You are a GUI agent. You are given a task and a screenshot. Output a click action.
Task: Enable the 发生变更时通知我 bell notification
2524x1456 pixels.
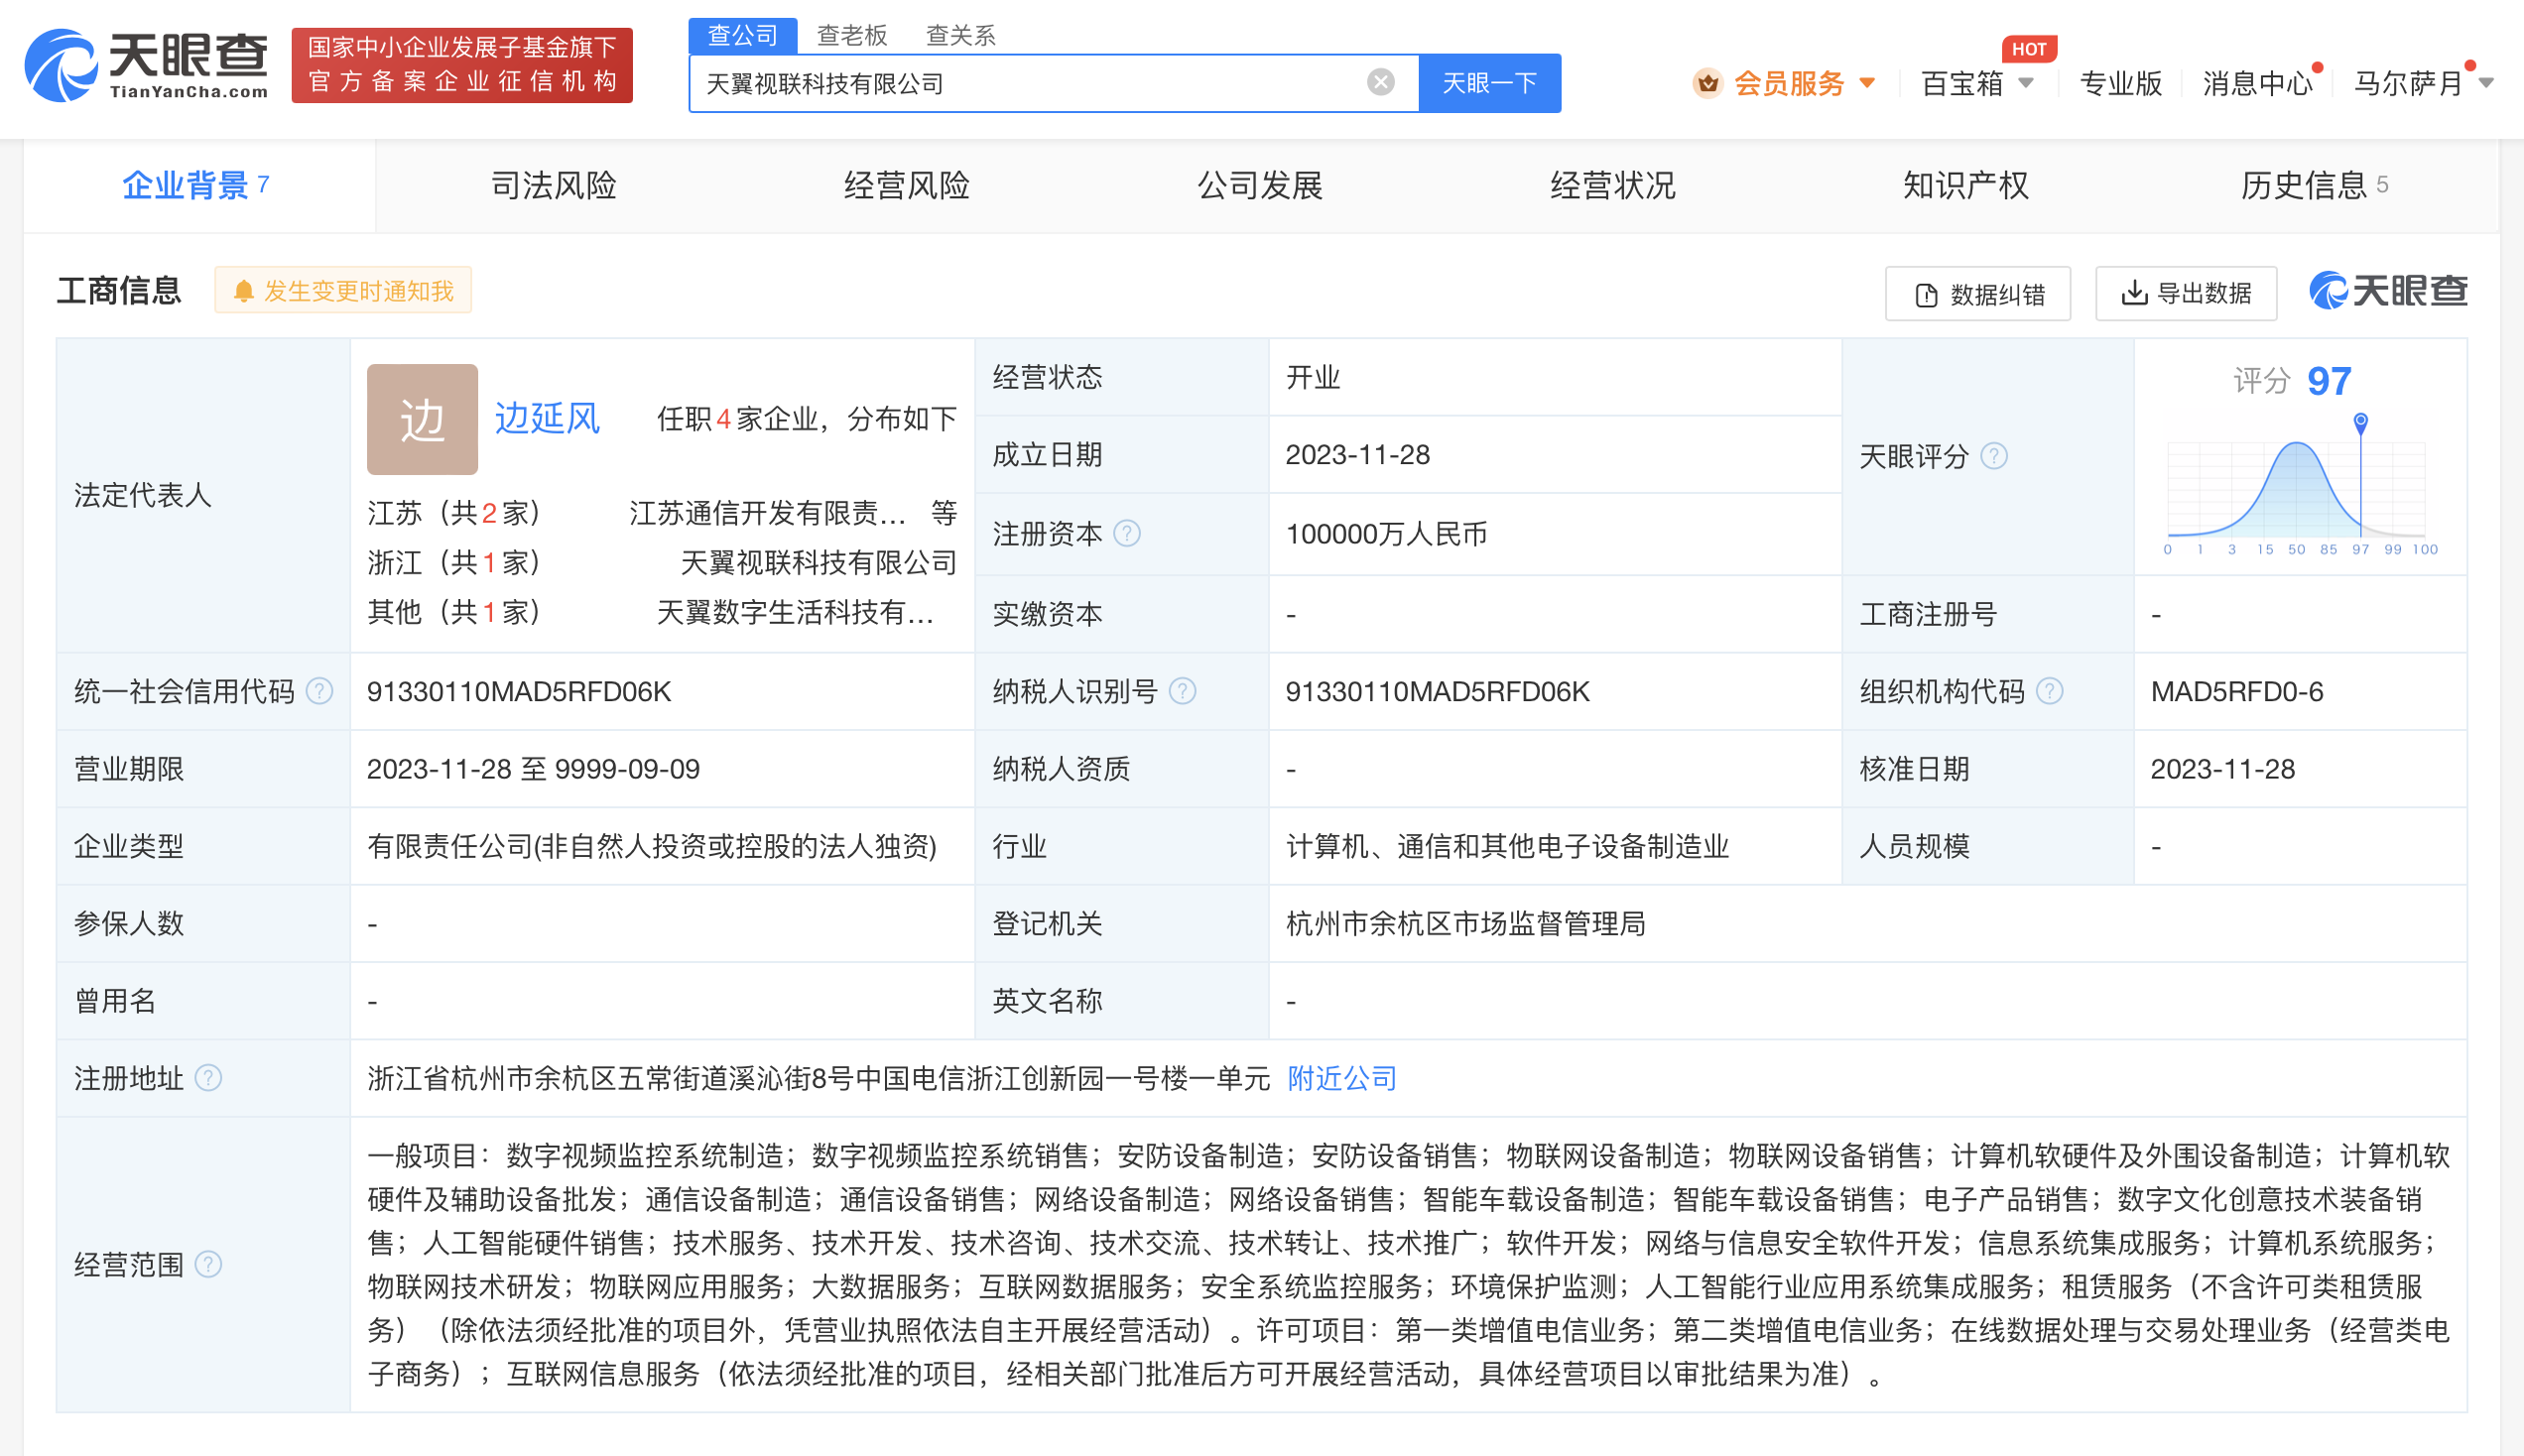pyautogui.click(x=343, y=291)
